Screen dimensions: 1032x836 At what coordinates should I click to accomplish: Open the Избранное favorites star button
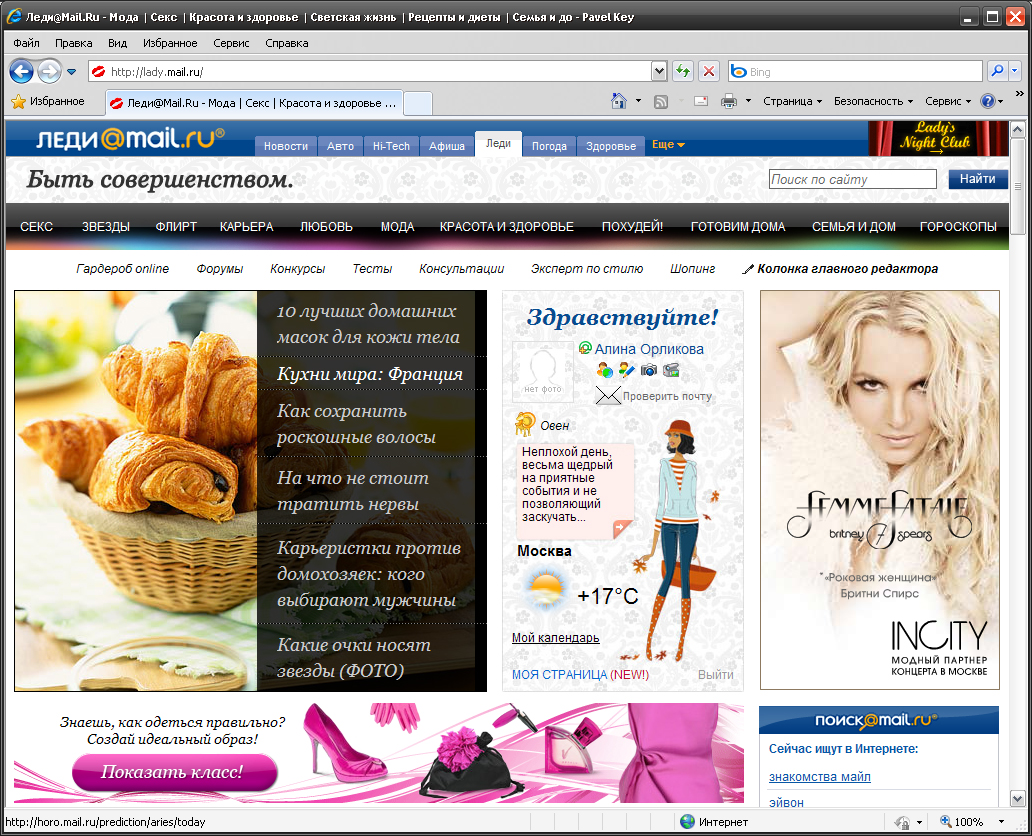(x=48, y=101)
